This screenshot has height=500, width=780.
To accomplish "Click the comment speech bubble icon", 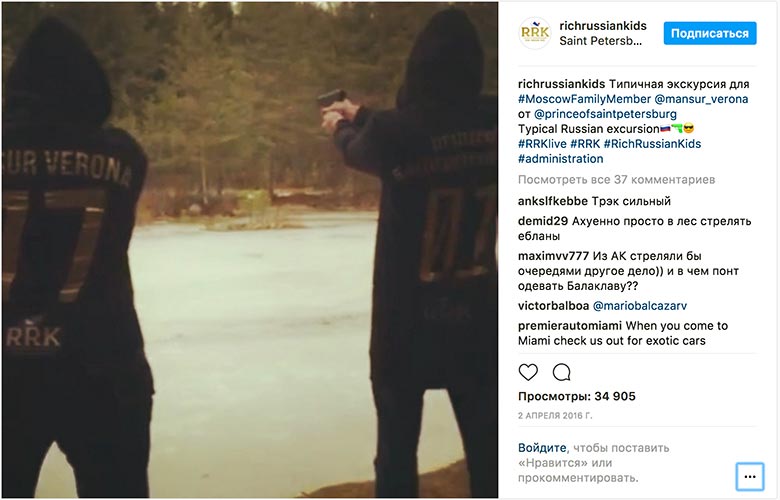I will click(x=562, y=372).
